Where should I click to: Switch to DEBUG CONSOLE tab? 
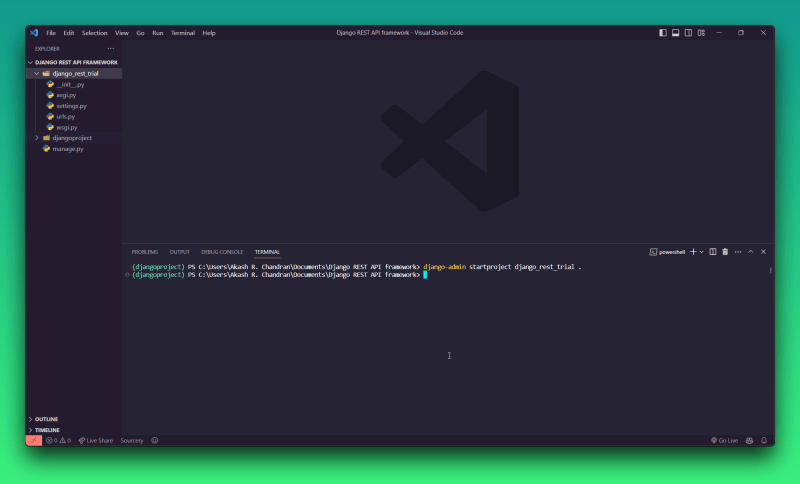(x=222, y=252)
